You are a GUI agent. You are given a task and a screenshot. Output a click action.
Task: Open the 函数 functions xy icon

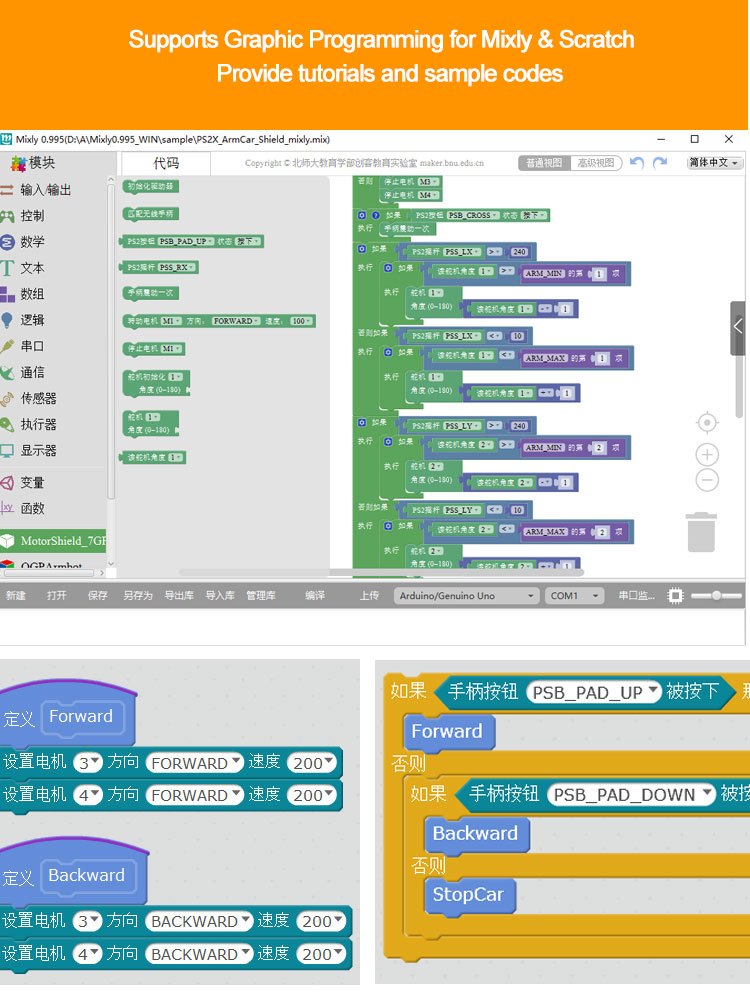coord(7,508)
